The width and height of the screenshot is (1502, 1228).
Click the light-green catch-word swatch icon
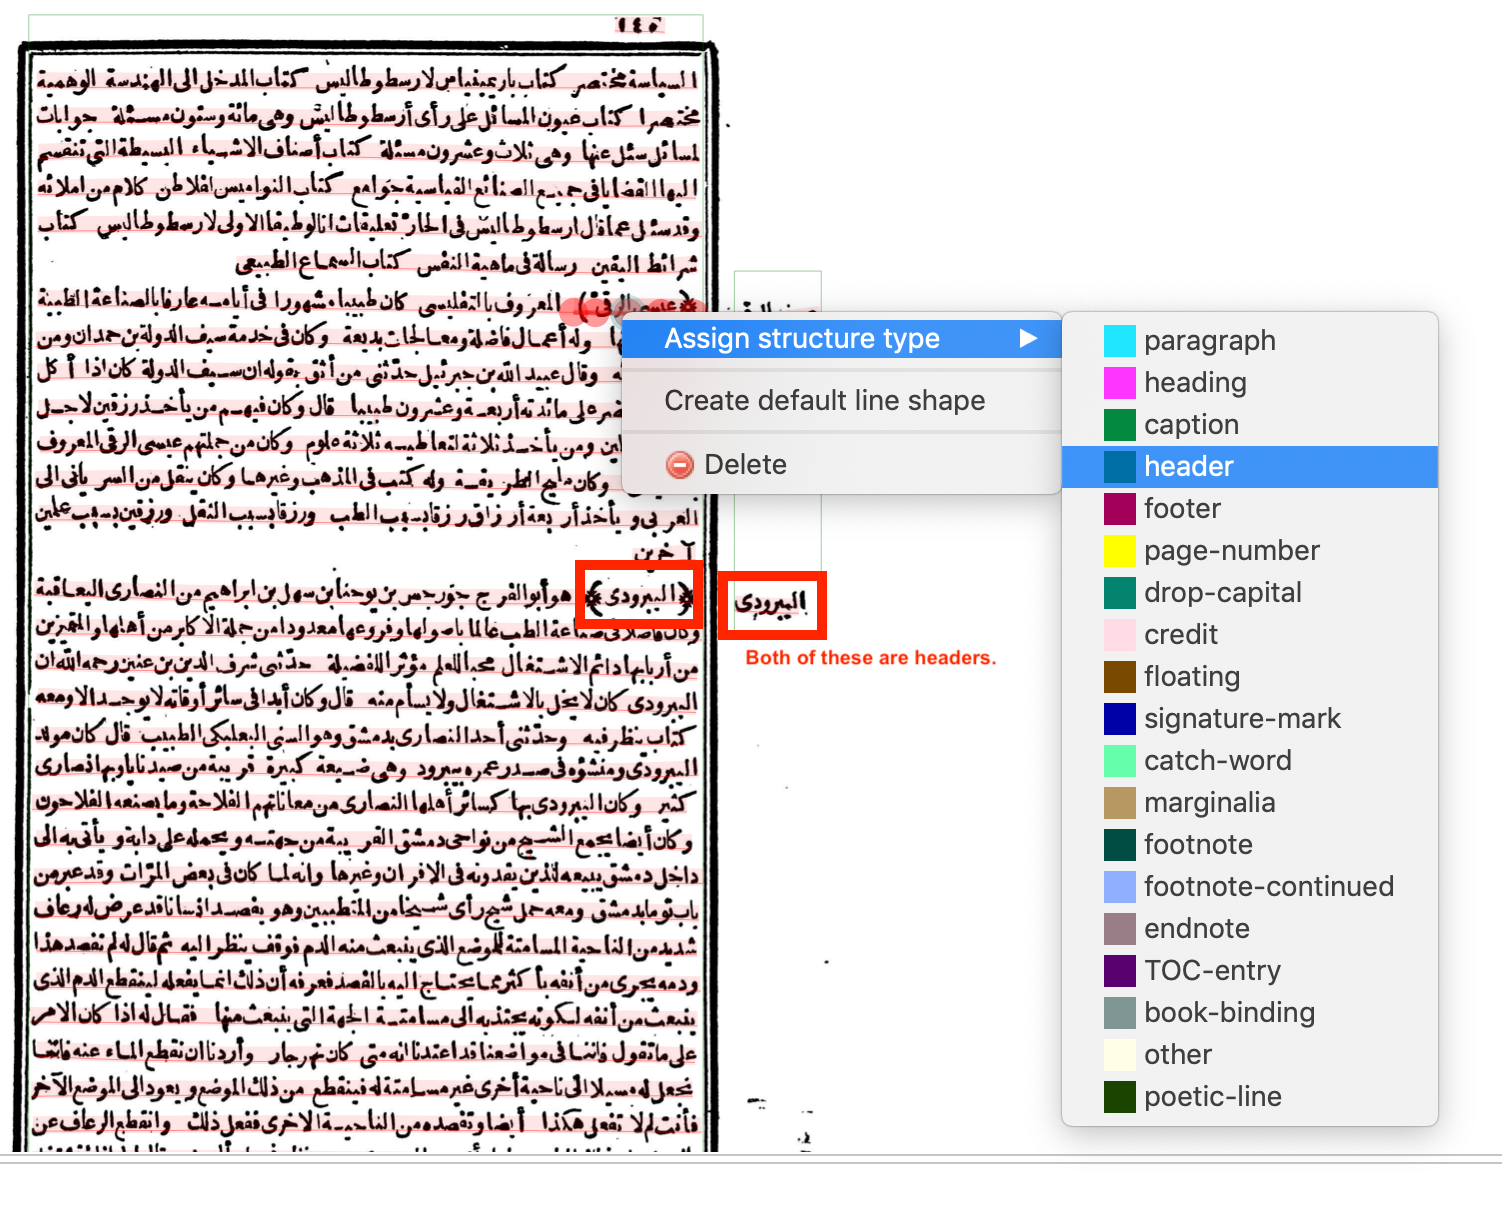1119,760
